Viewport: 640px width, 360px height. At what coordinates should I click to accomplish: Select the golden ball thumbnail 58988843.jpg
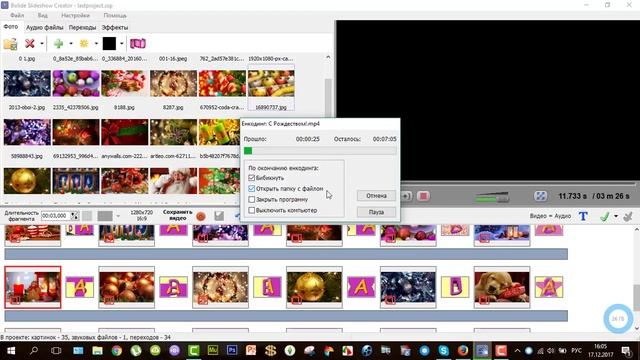(x=27, y=181)
